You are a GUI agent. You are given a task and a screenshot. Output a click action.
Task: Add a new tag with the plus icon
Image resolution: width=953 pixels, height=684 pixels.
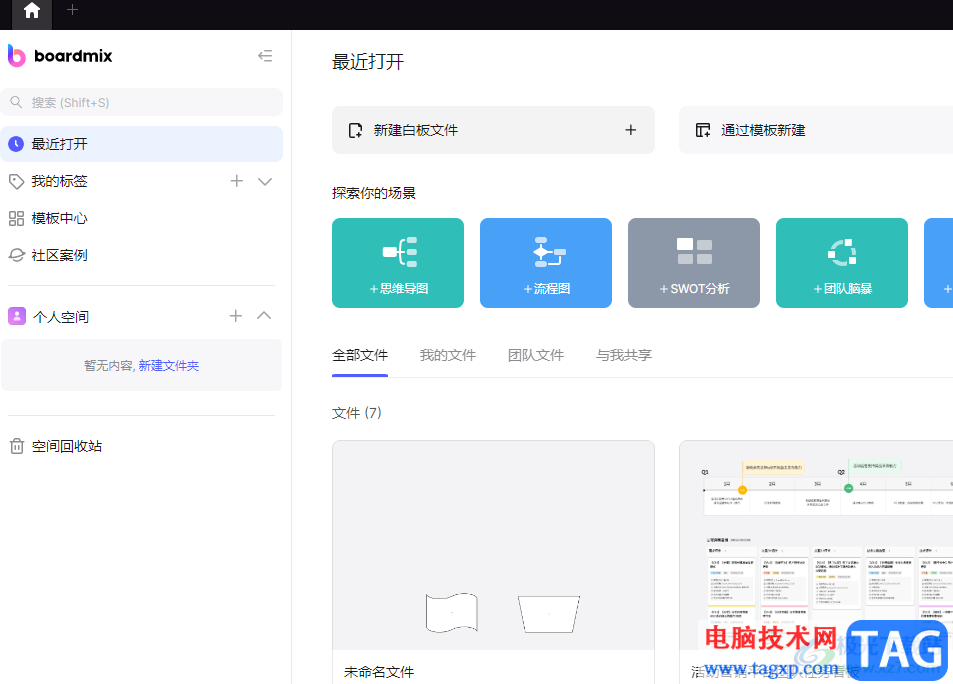coord(237,181)
